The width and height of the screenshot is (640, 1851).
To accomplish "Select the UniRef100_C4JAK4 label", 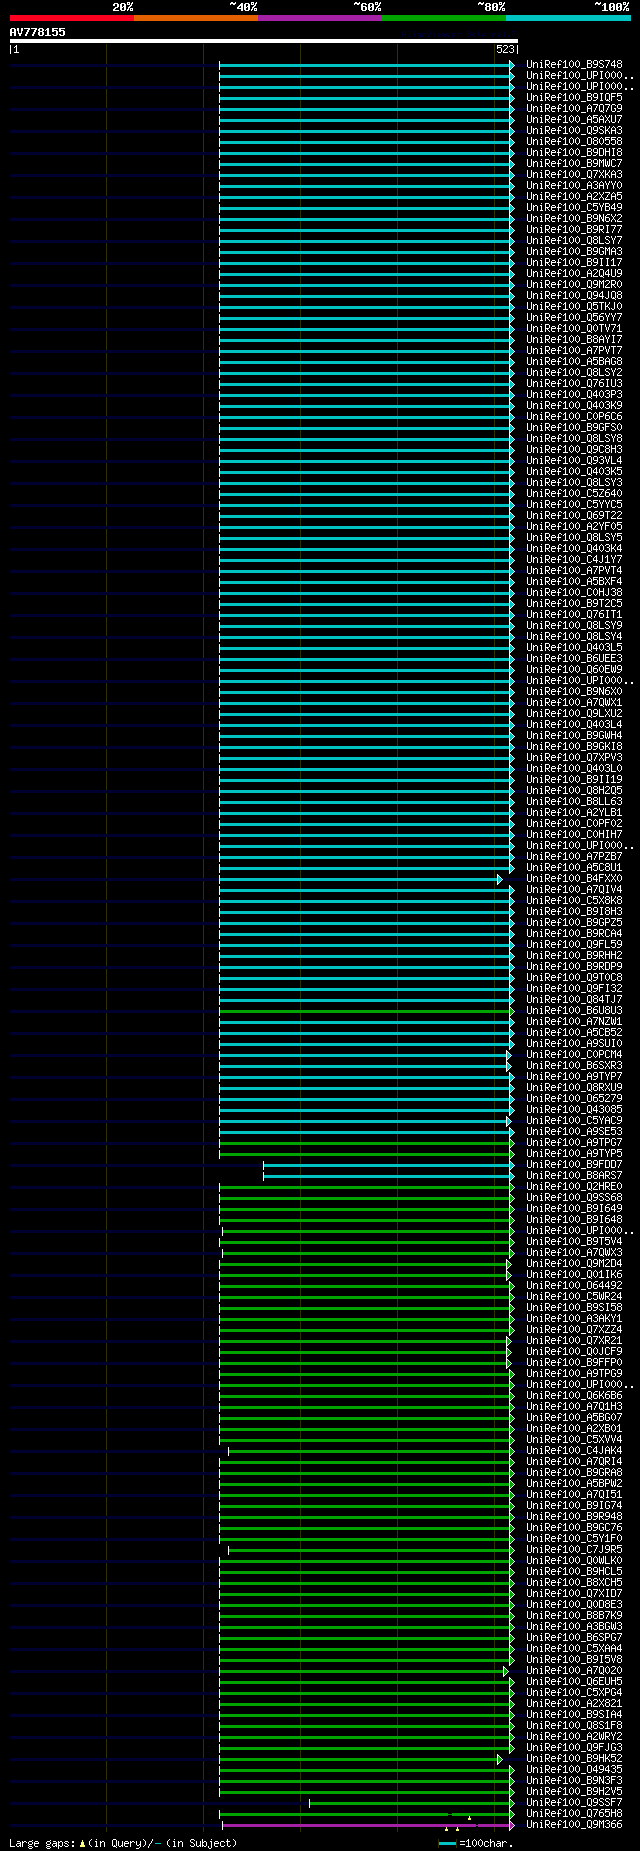I will (x=574, y=1451).
